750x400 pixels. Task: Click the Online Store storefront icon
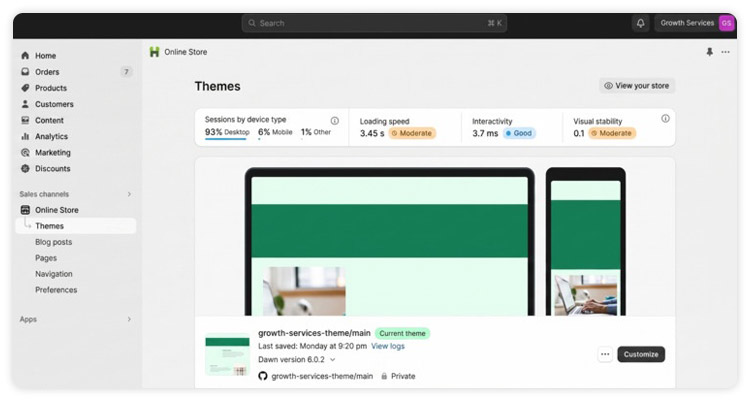pyautogui.click(x=25, y=210)
